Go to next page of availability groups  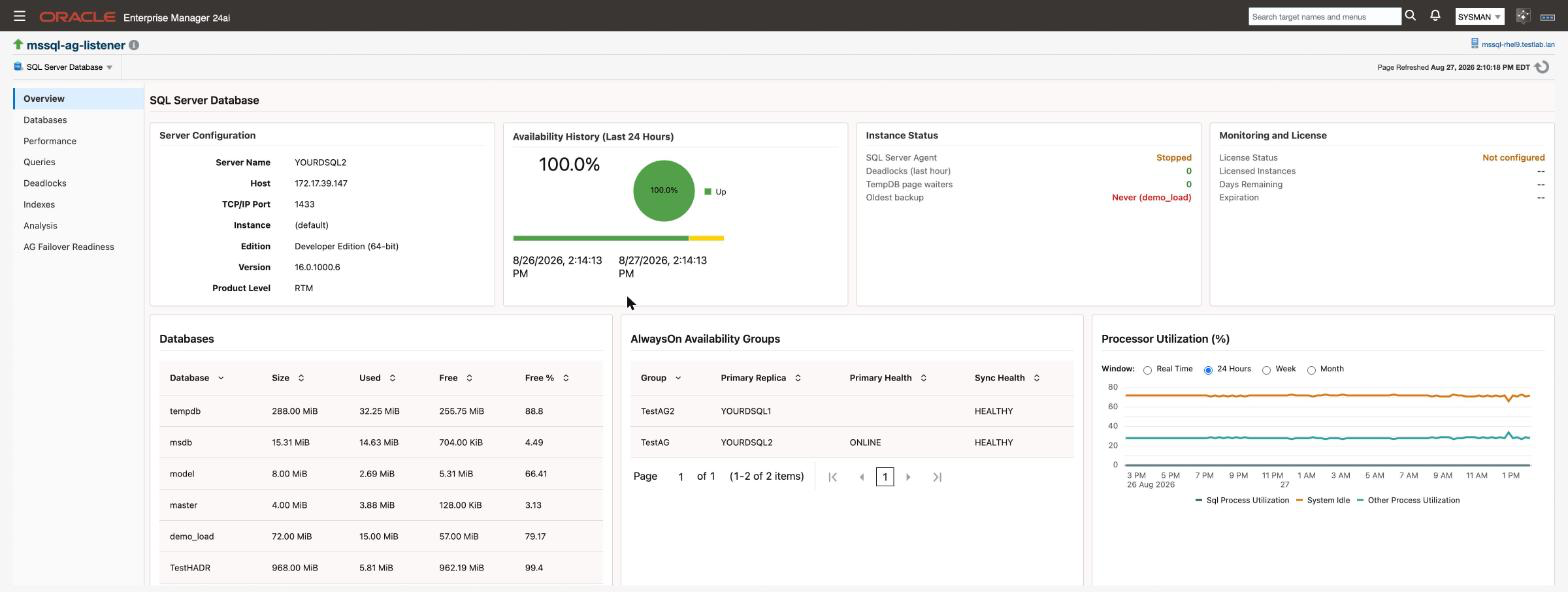(908, 477)
